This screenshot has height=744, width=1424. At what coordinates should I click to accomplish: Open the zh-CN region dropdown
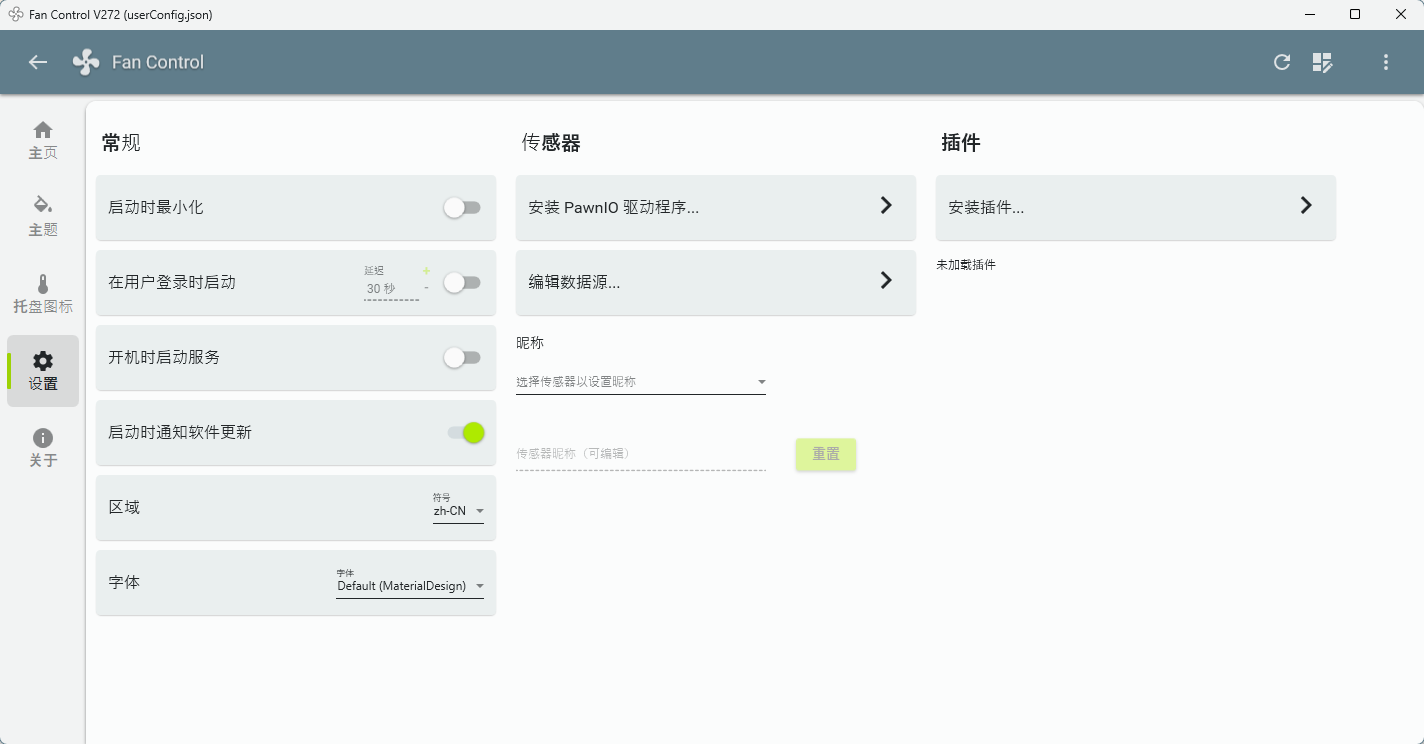[458, 511]
